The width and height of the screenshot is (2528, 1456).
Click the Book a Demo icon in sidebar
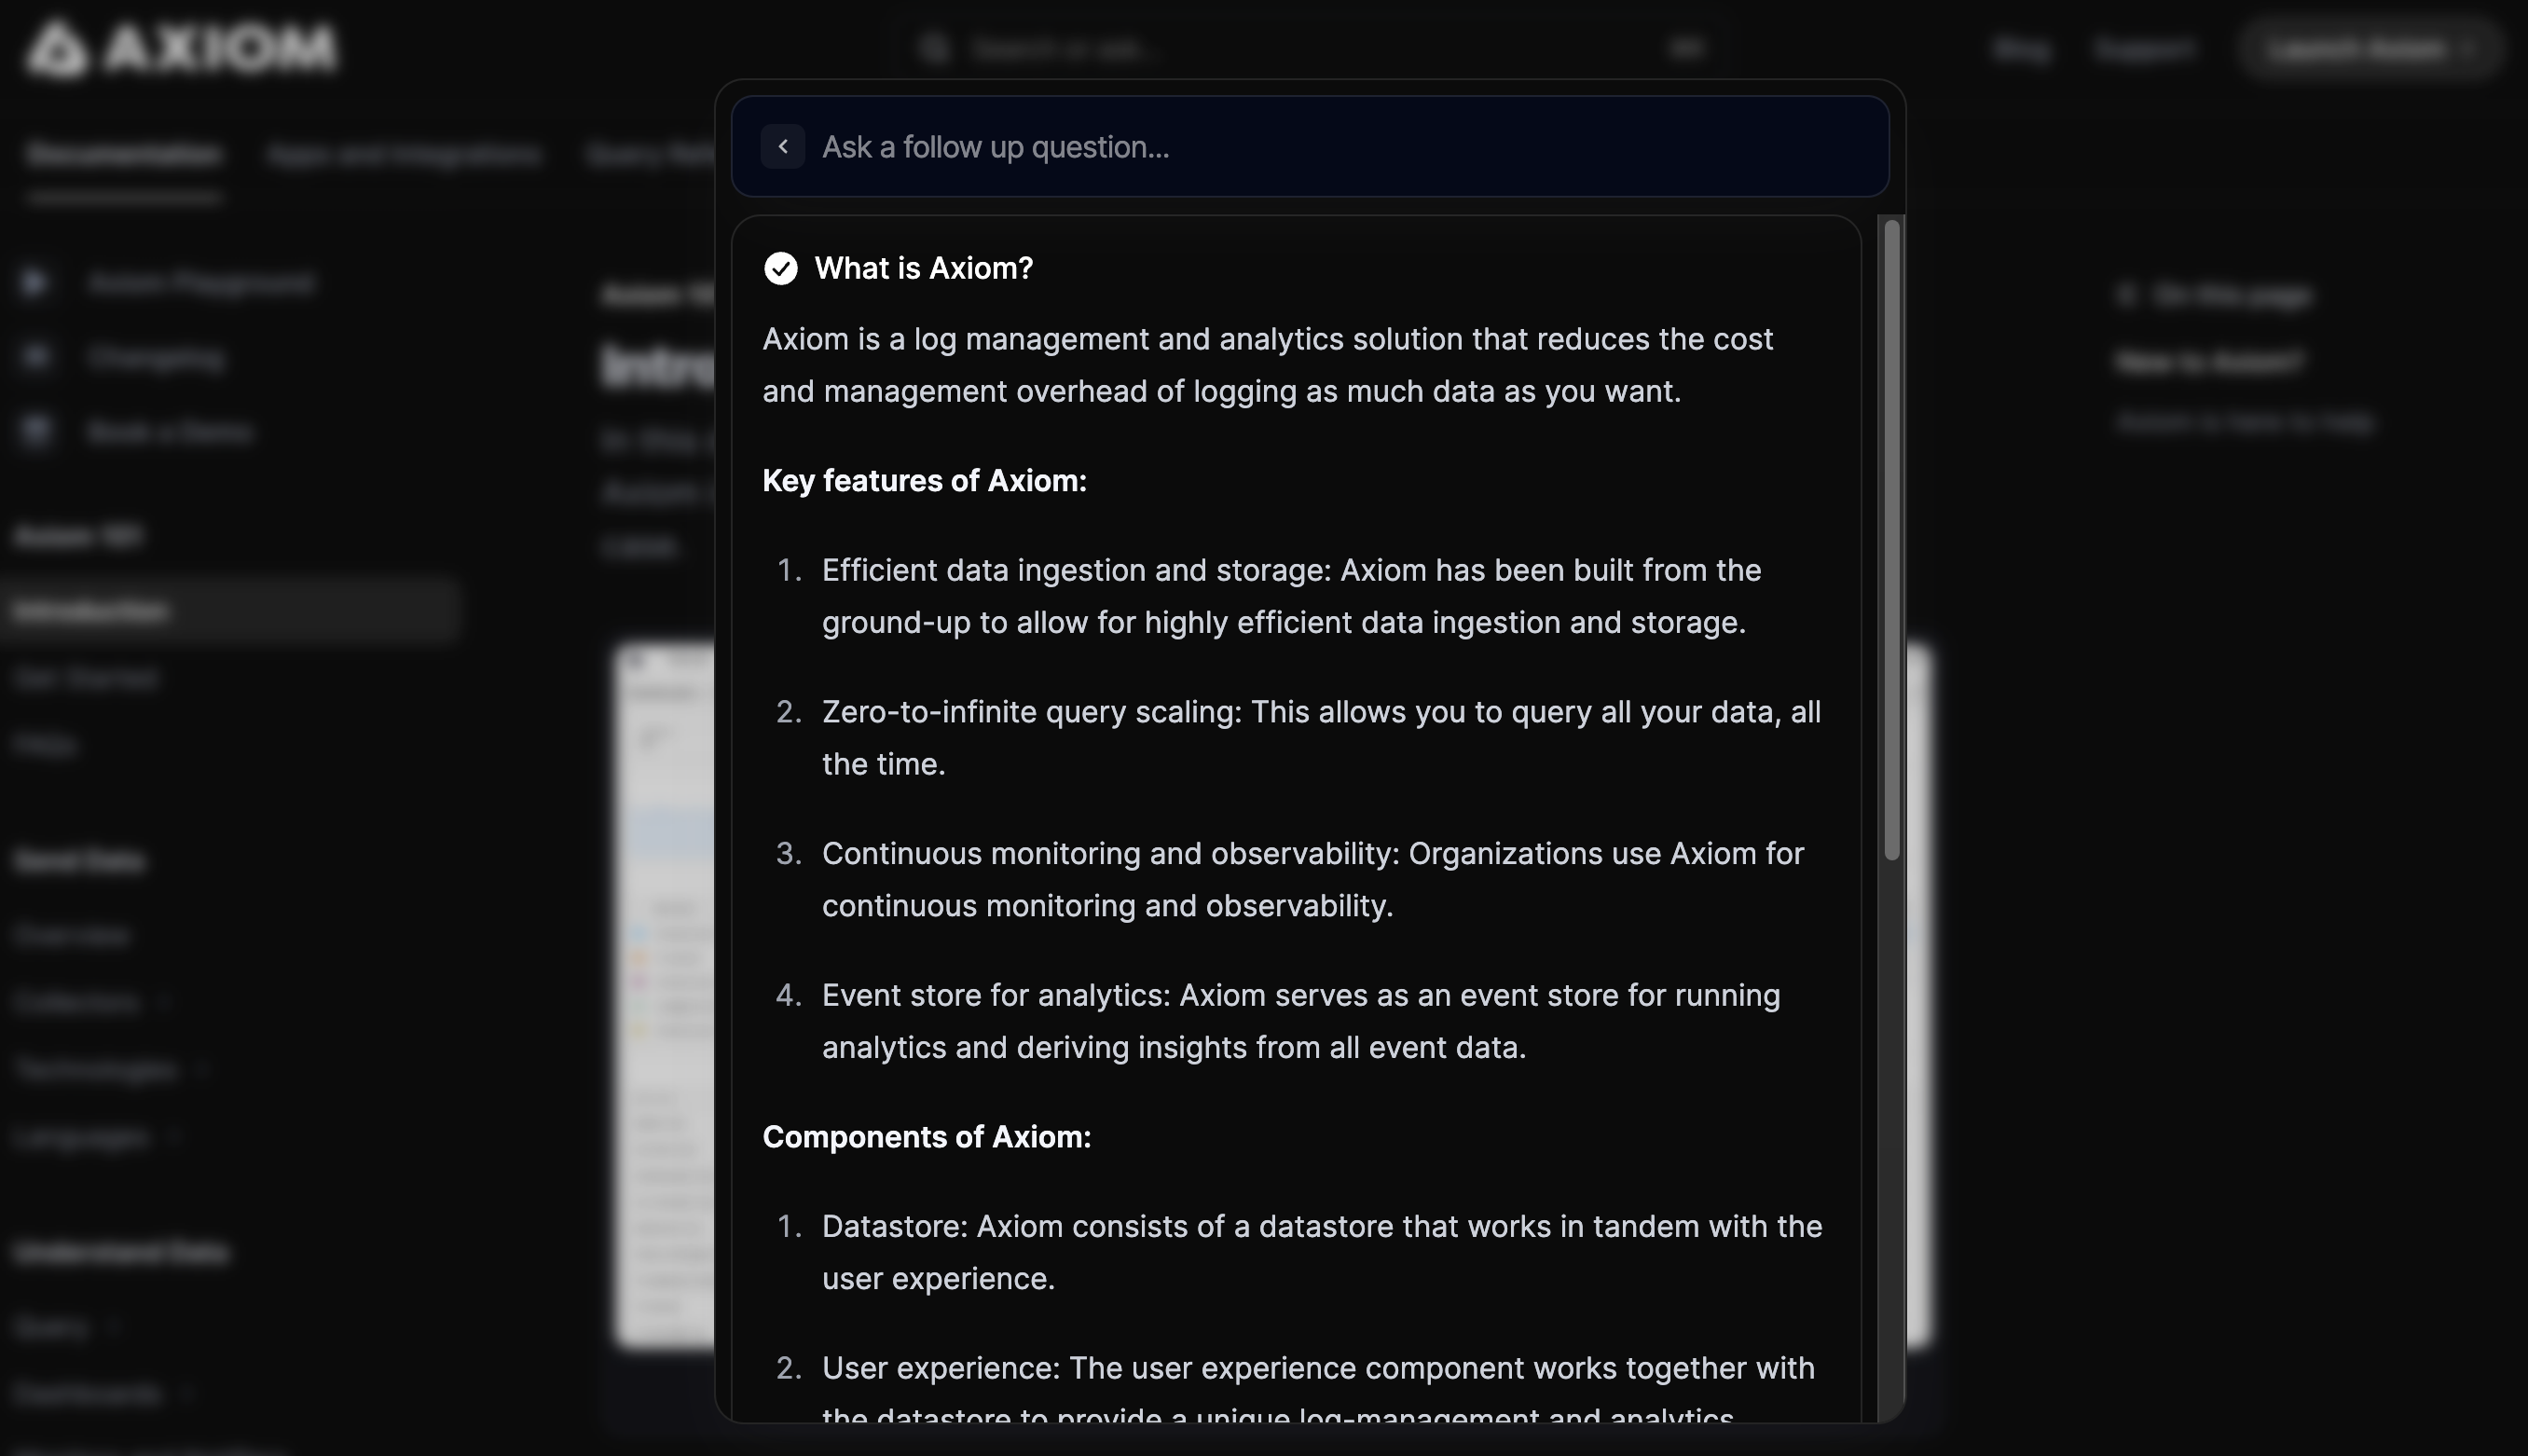pyautogui.click(x=35, y=431)
